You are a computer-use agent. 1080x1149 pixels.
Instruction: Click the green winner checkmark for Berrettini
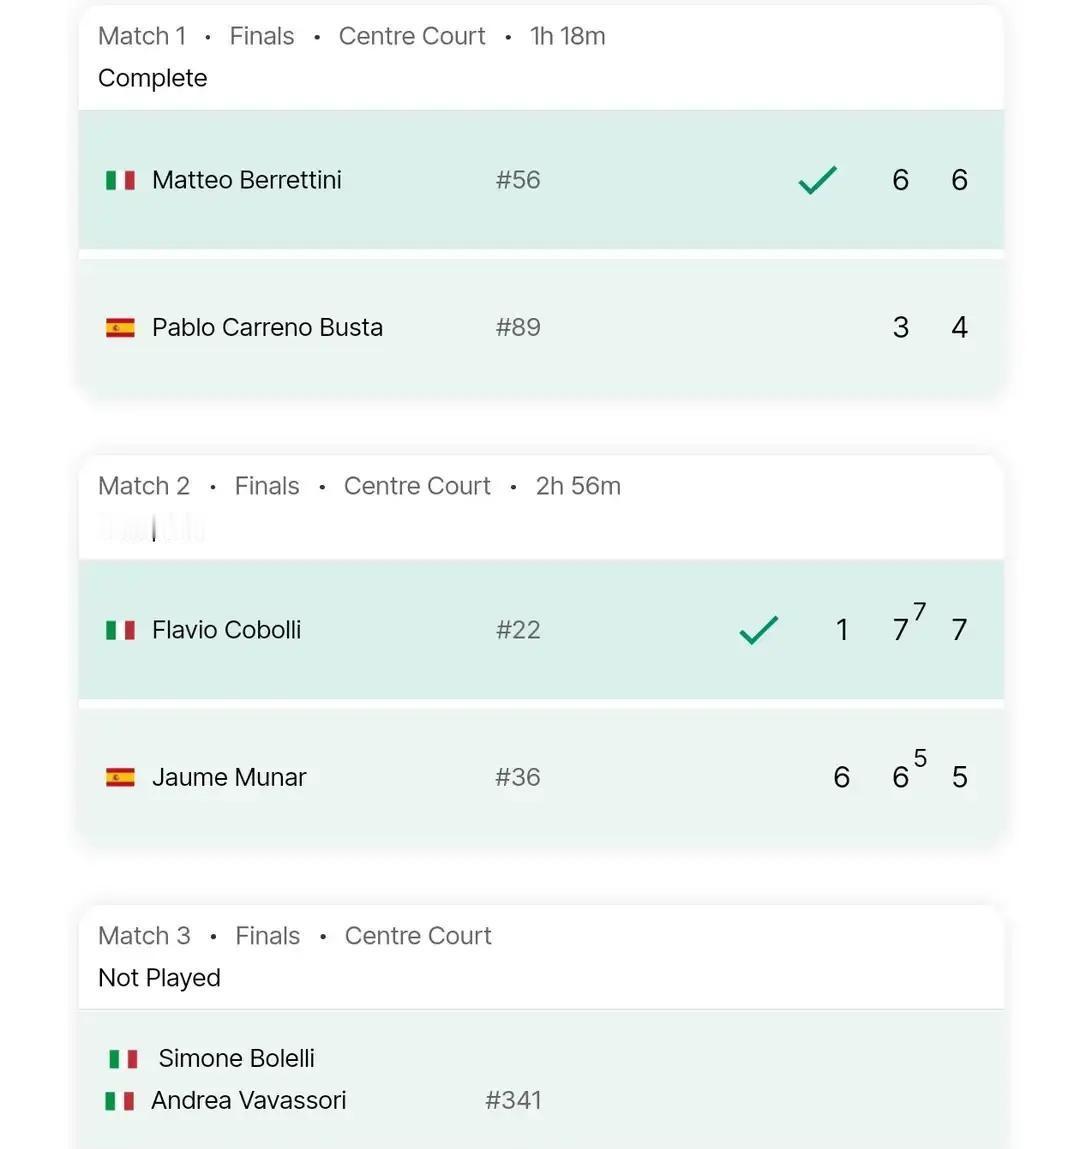(818, 180)
